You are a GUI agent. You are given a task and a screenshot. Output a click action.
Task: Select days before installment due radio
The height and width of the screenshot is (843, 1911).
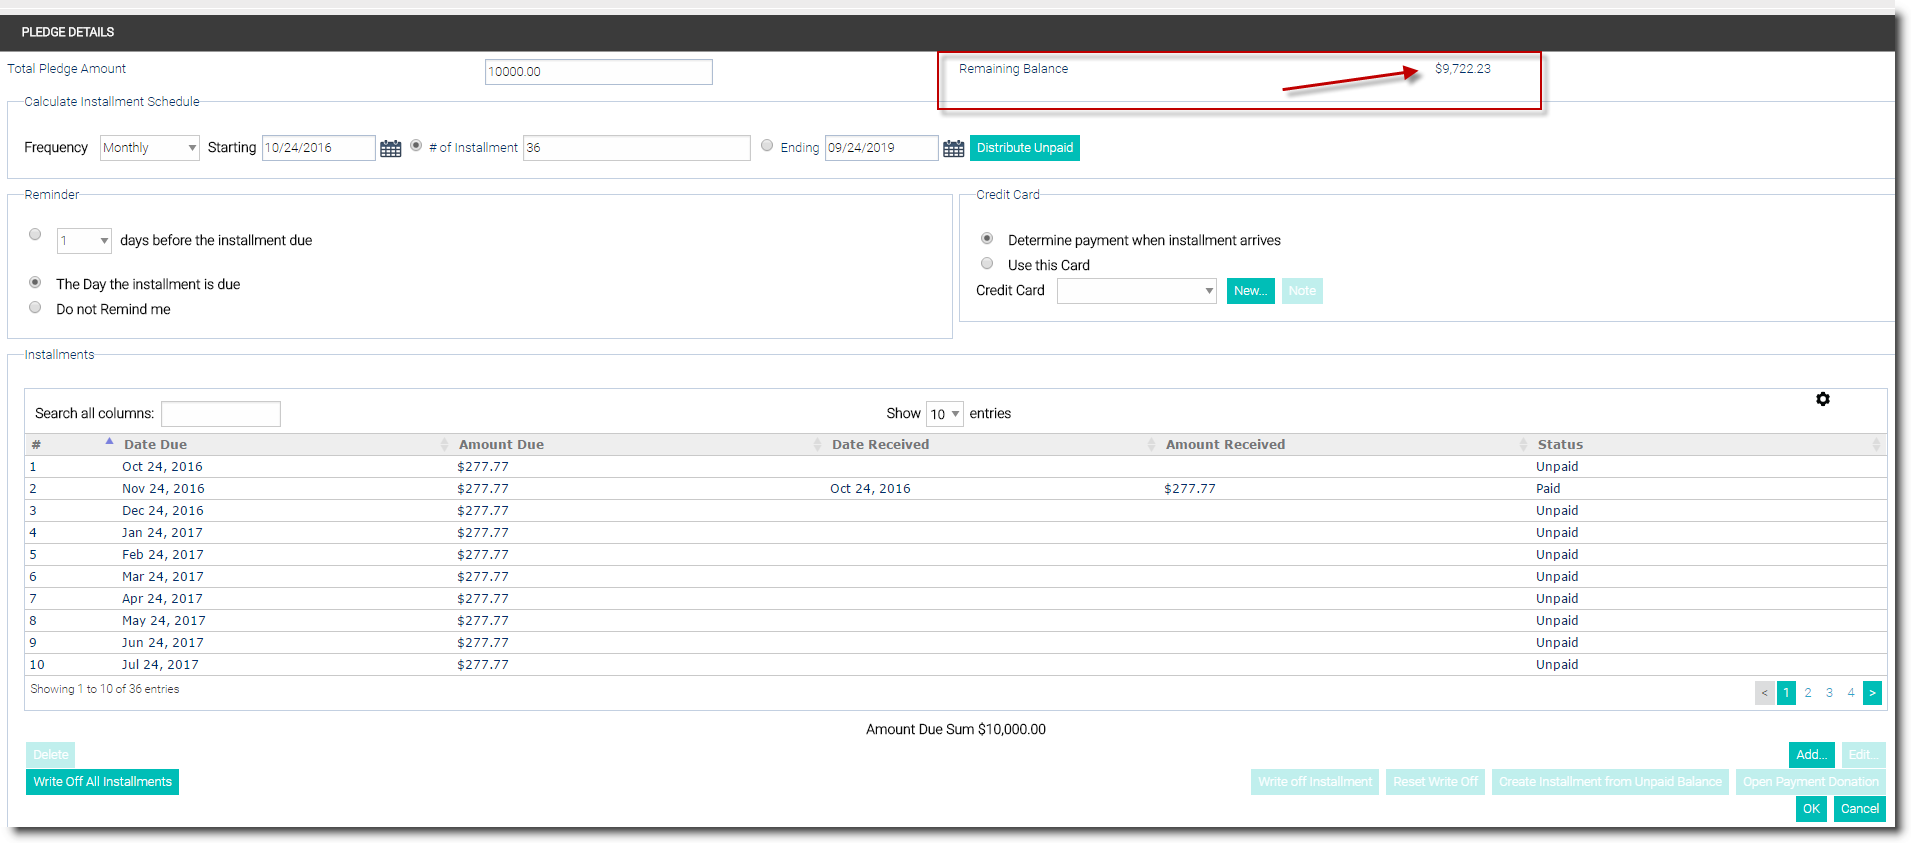pos(35,234)
